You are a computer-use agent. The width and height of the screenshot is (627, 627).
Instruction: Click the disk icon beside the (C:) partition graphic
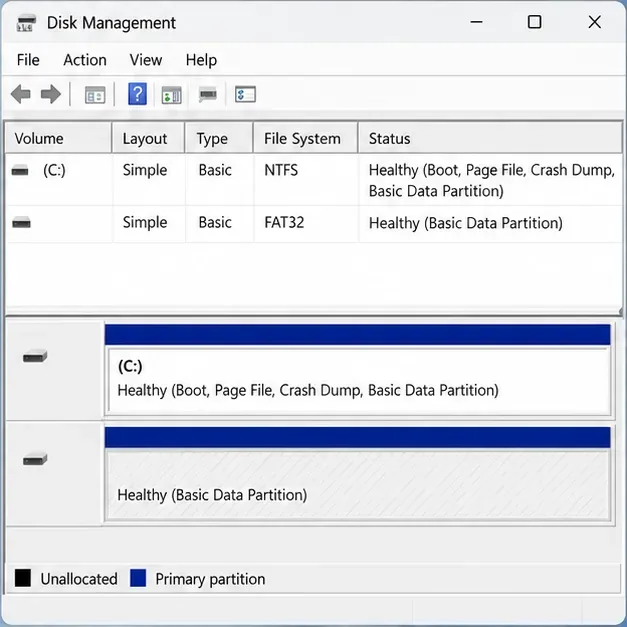click(x=35, y=356)
